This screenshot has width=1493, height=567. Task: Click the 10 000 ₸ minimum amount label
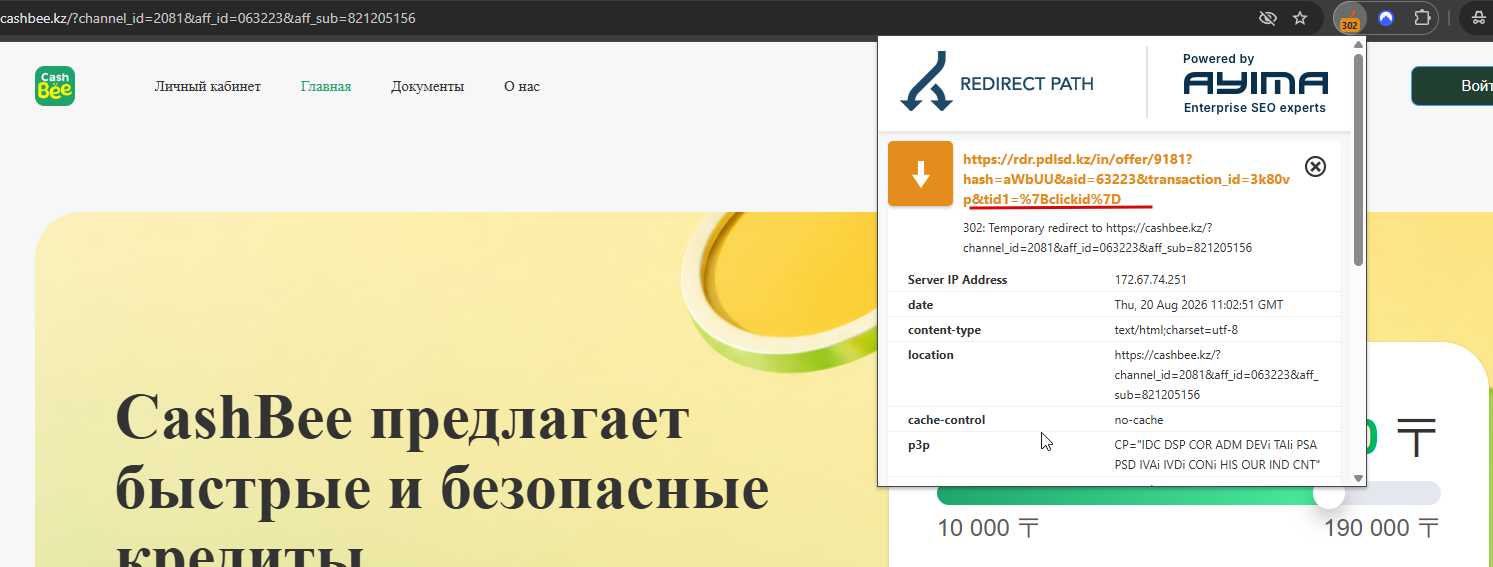pos(989,529)
